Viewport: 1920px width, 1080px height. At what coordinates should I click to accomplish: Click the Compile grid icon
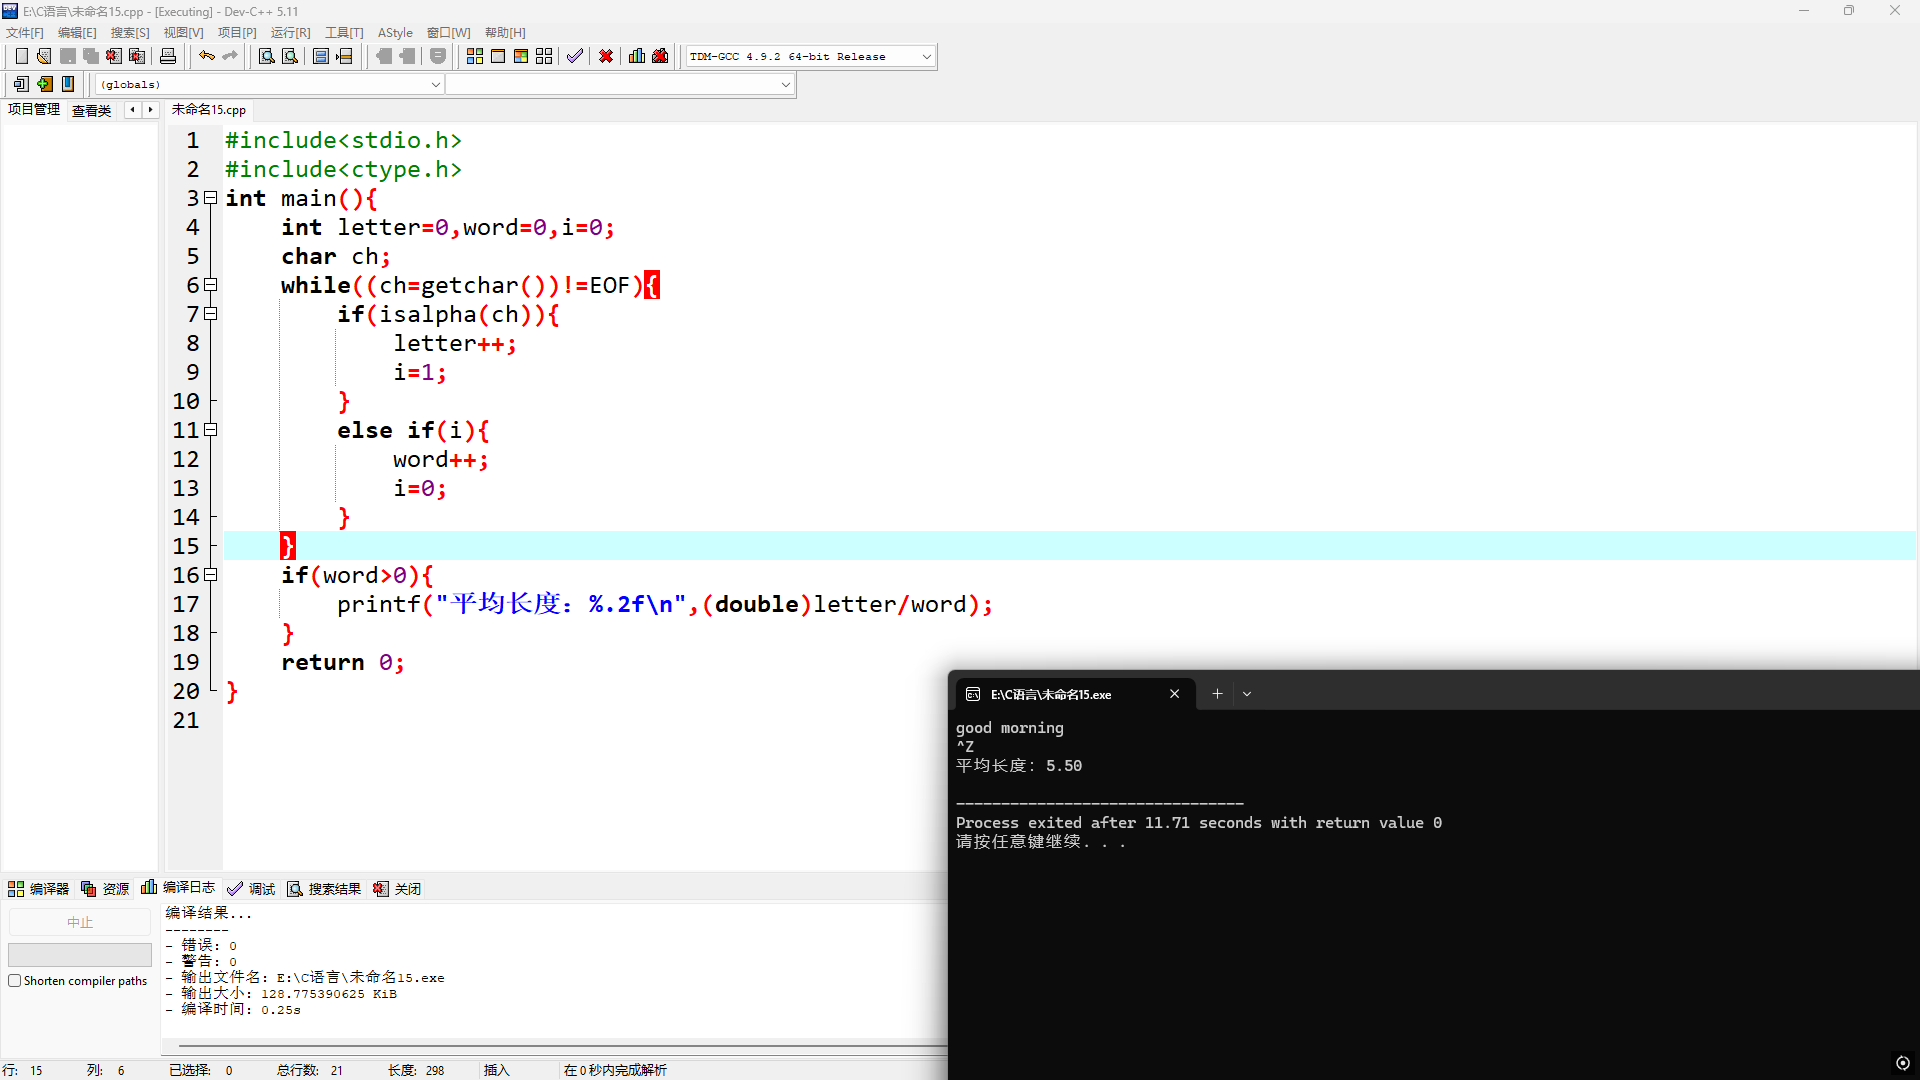coord(475,56)
